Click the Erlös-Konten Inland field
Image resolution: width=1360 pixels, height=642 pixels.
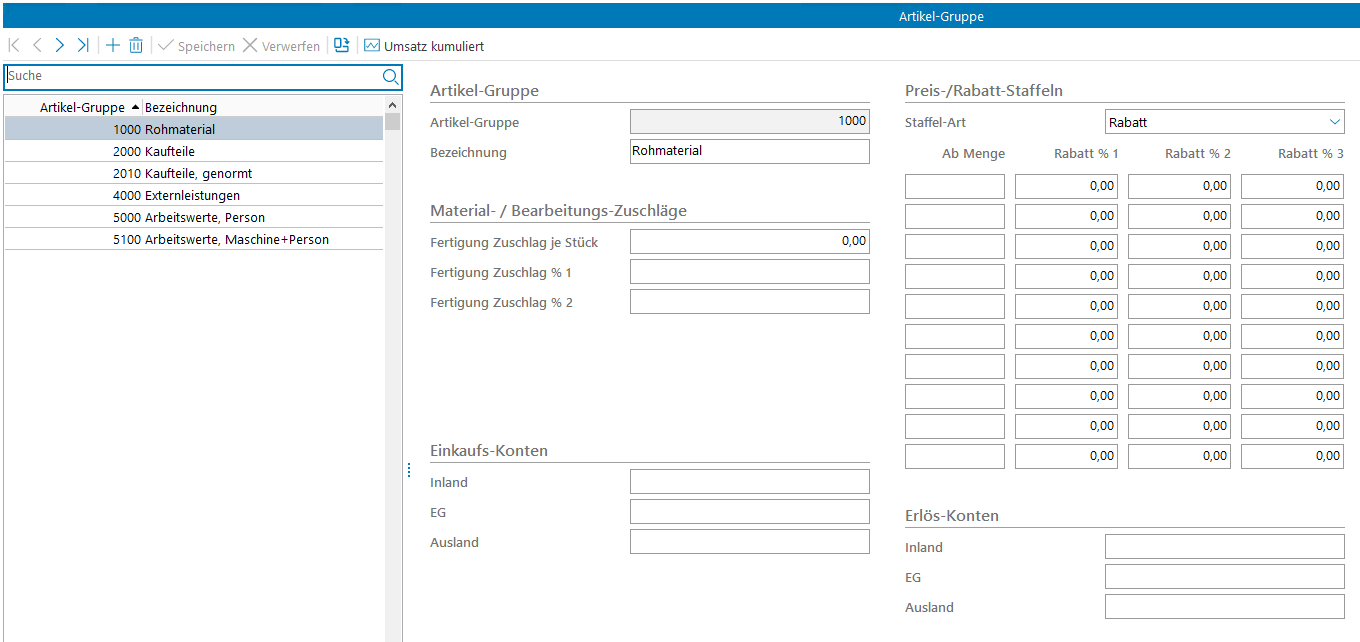click(x=1224, y=547)
